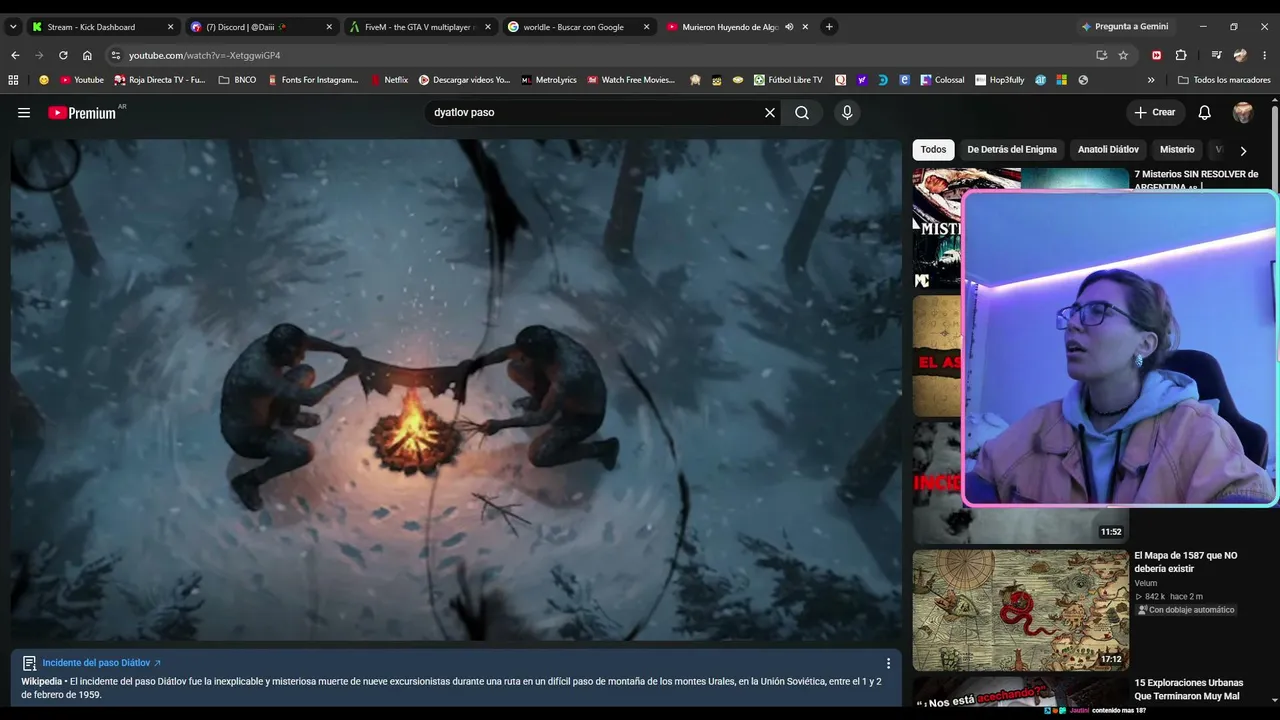1280x720 pixels.
Task: Open the BNCO bookmarks folder
Action: click(237, 80)
